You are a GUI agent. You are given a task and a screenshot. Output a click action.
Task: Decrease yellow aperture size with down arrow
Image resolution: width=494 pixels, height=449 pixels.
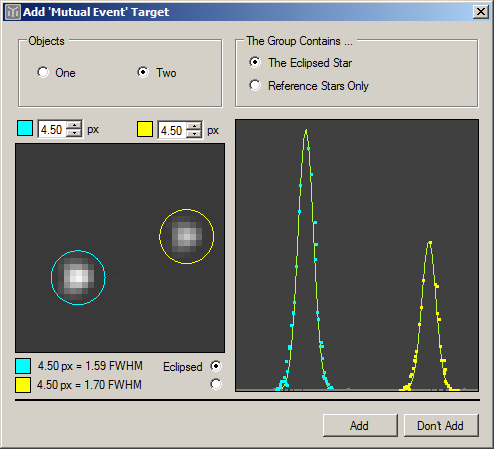point(194,133)
